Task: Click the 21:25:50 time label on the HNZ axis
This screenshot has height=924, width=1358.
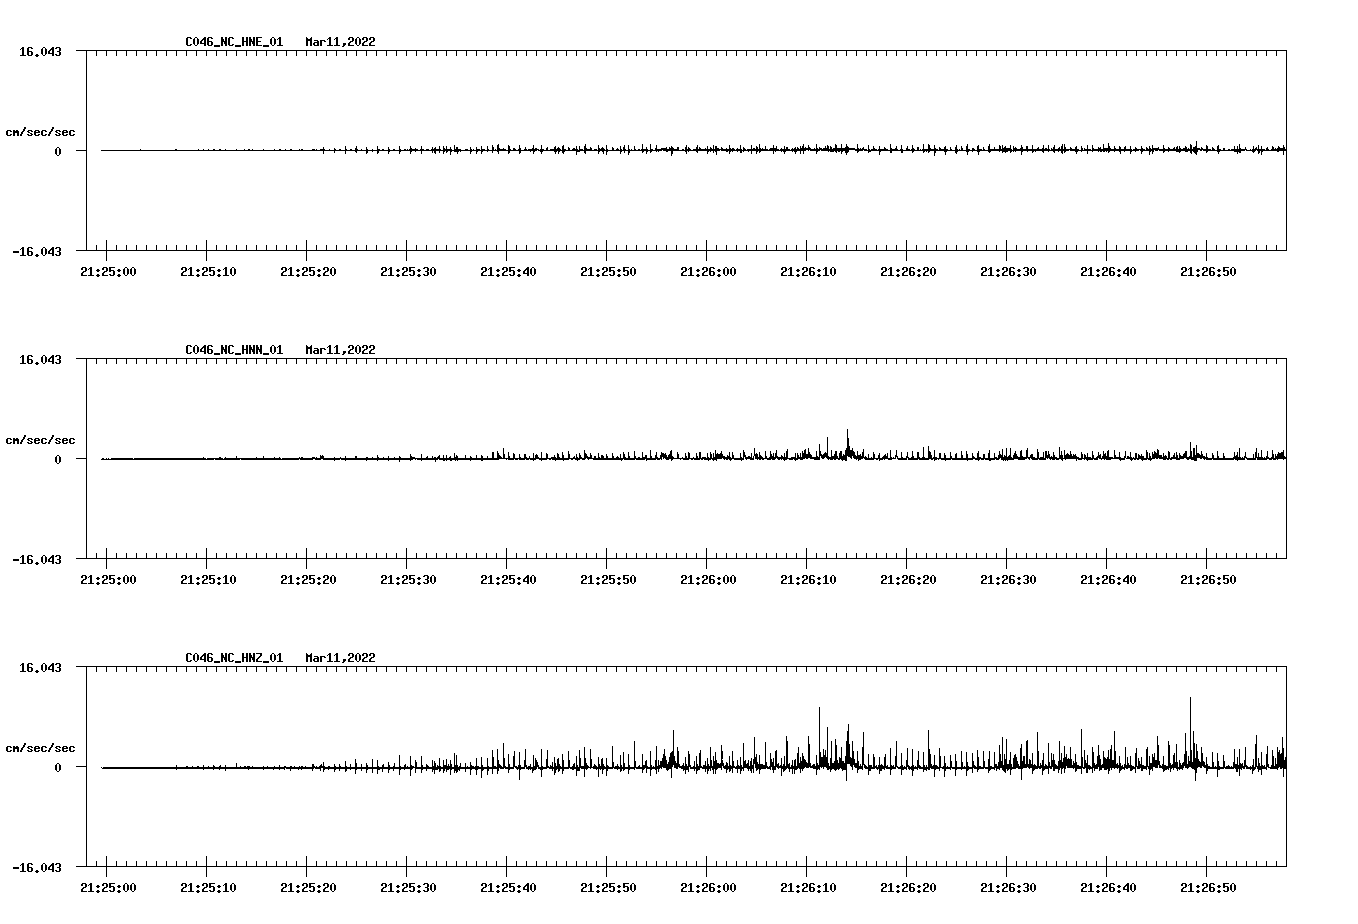Action: tap(608, 888)
